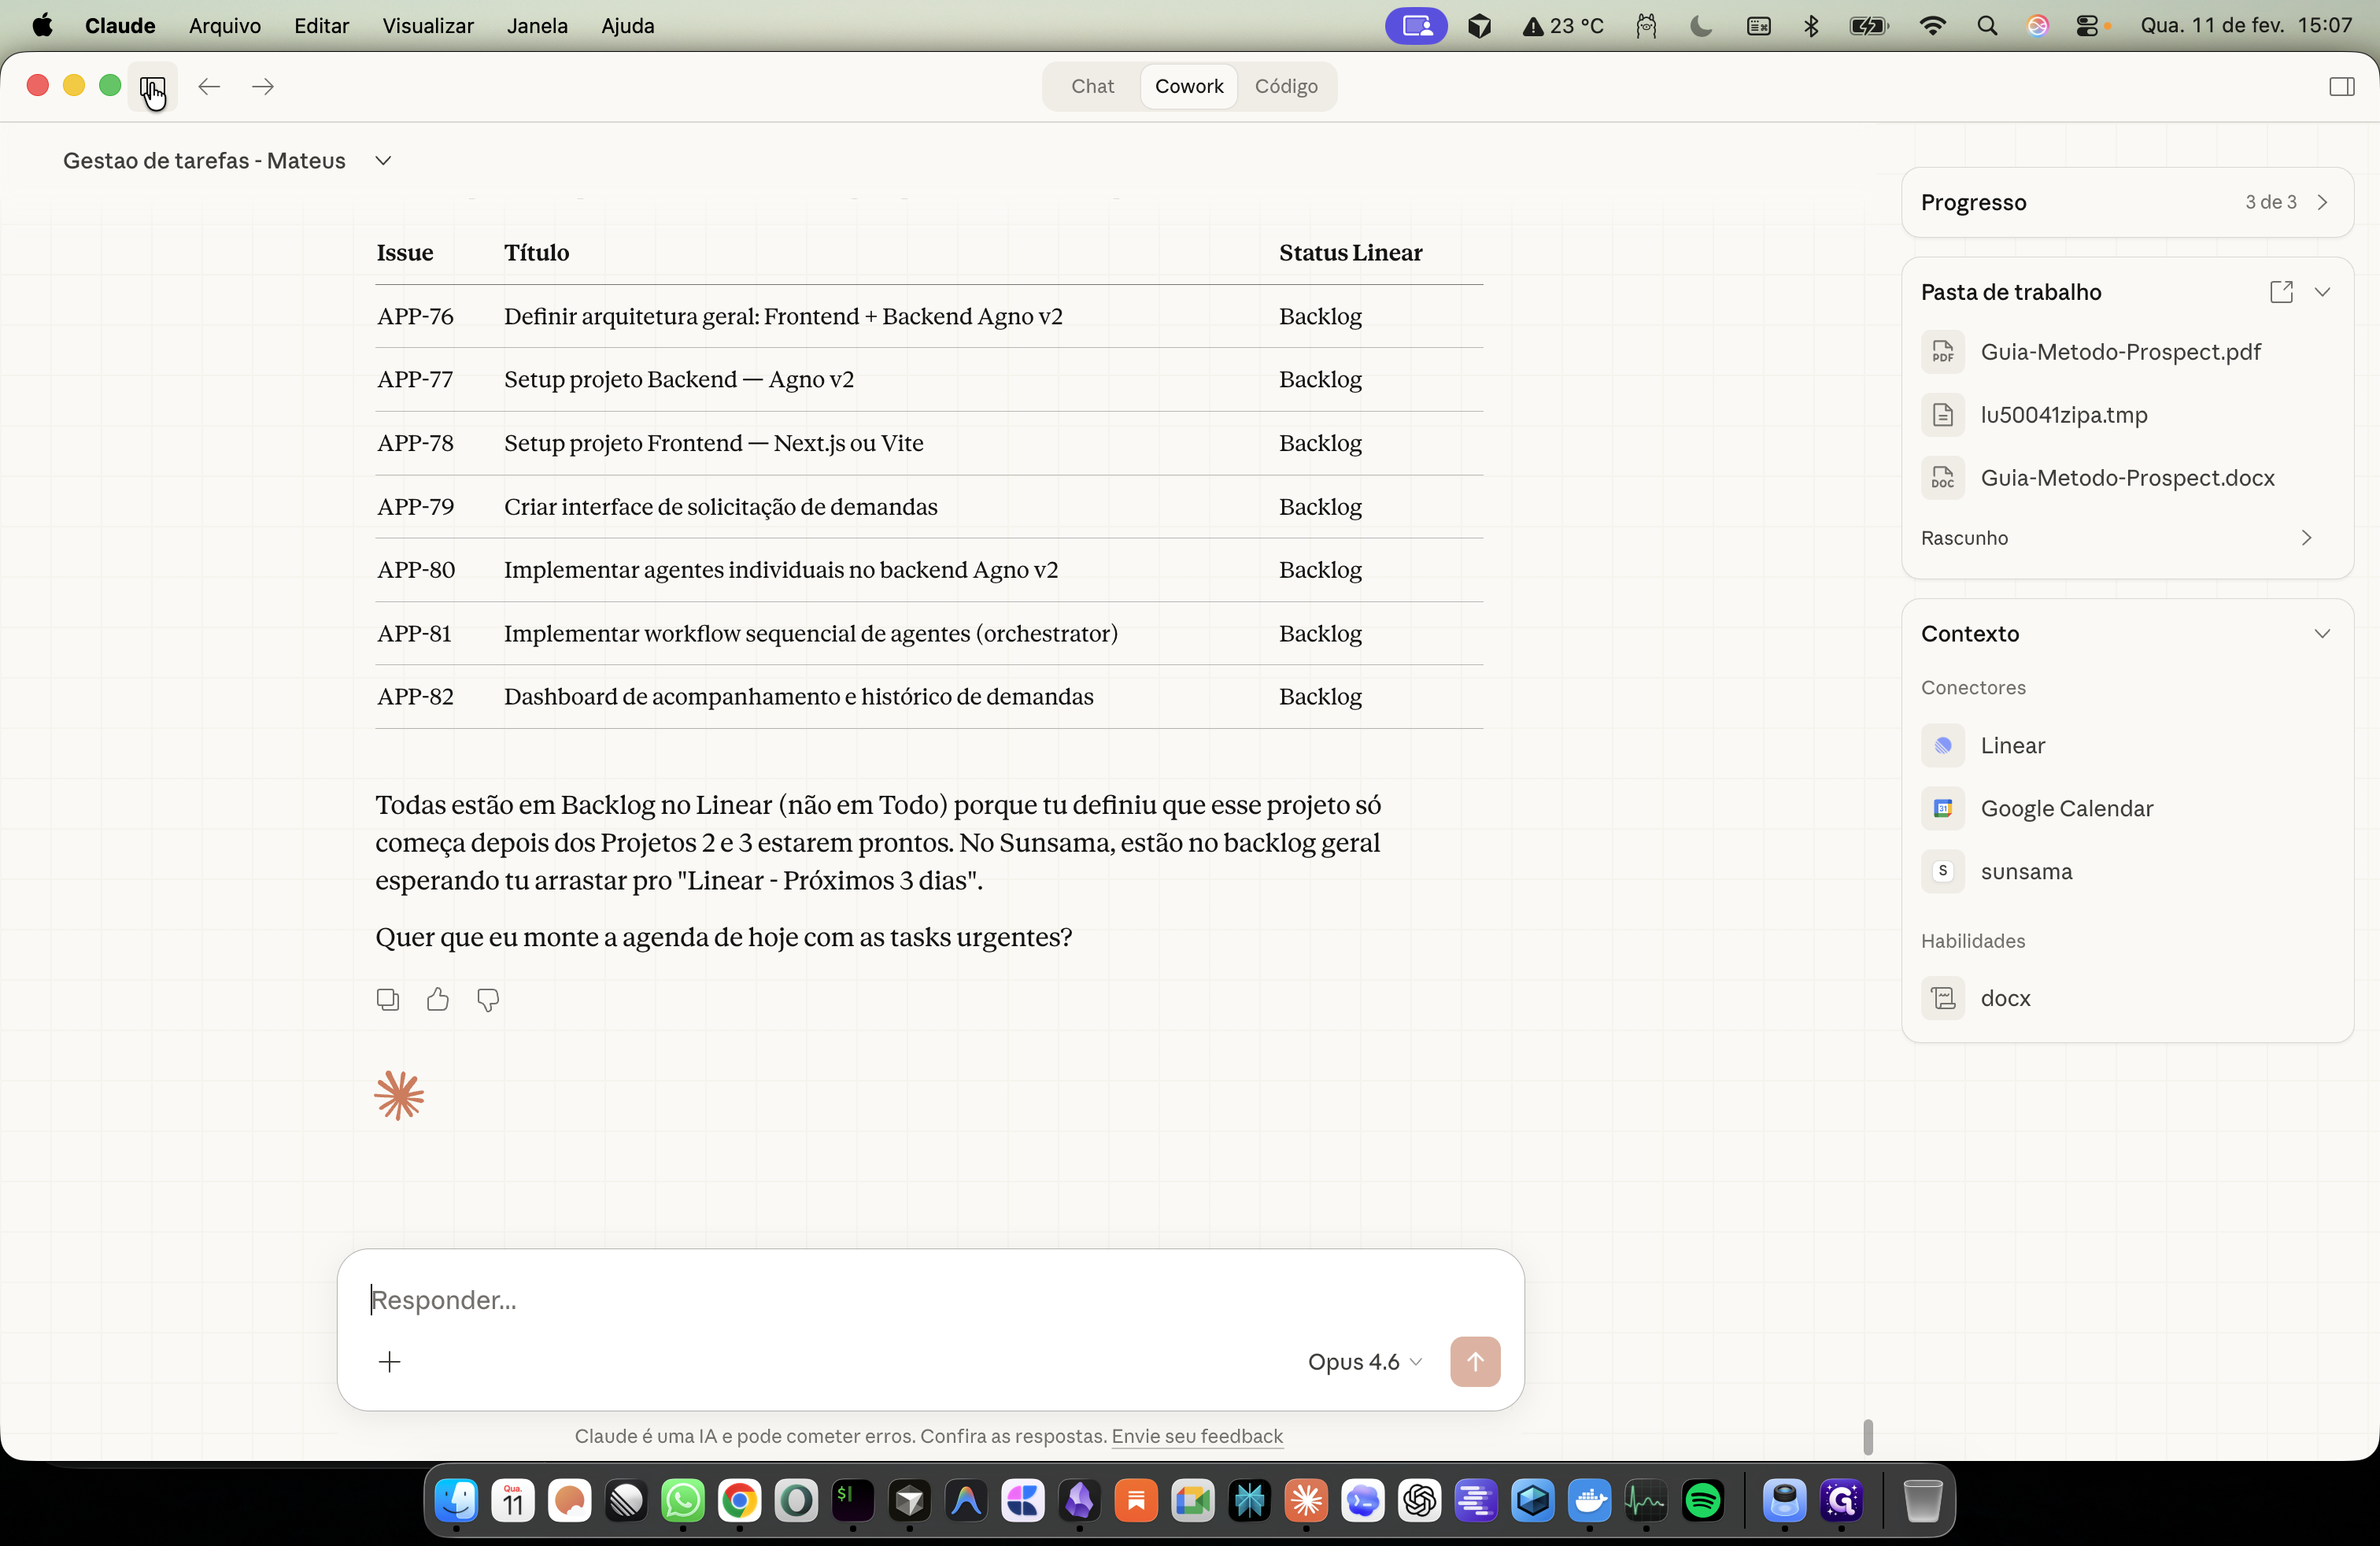
Task: Give thumbs up feedback on response
Action: (x=438, y=999)
